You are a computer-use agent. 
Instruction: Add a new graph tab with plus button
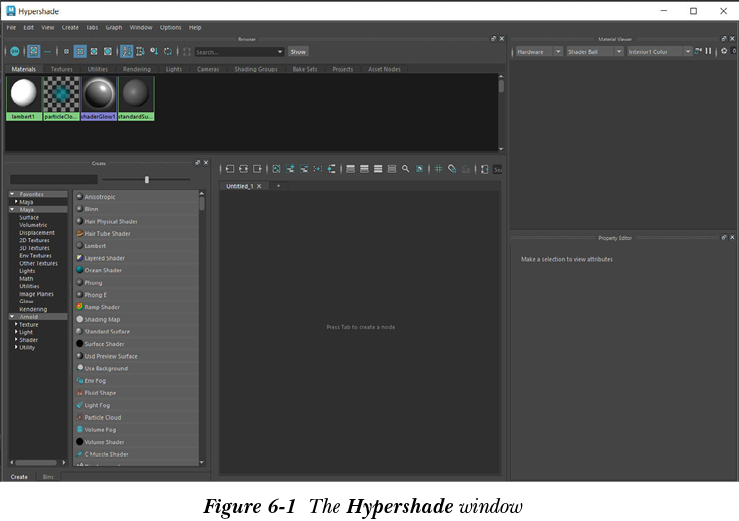[278, 186]
